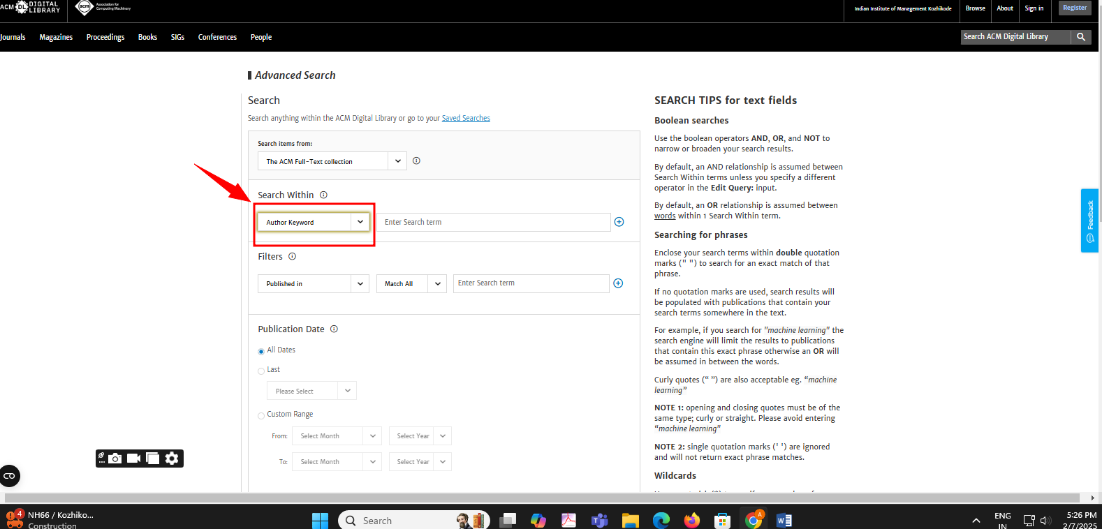Open Microsoft Word from the taskbar
Image resolution: width=1102 pixels, height=529 pixels.
(784, 520)
